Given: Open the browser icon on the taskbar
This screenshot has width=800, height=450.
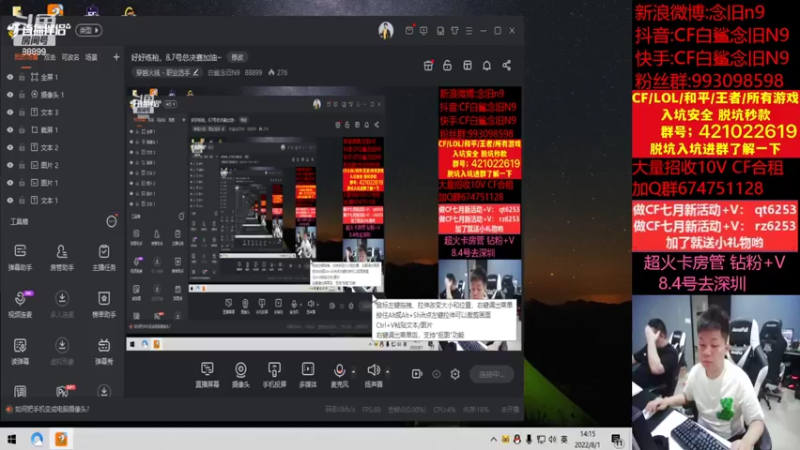Looking at the screenshot, I should tap(37, 439).
